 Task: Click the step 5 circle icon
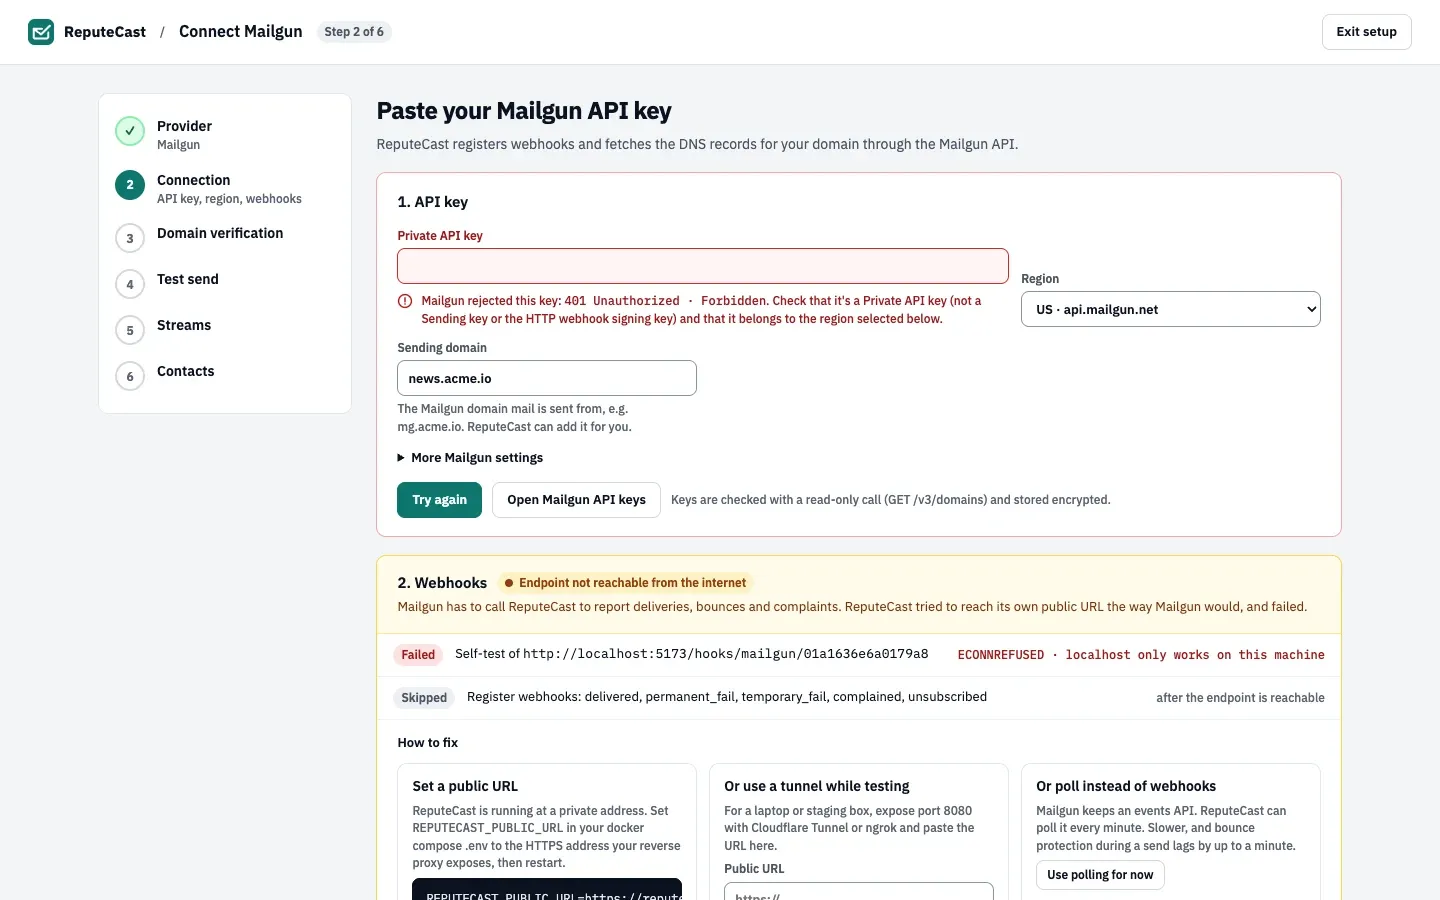(130, 330)
